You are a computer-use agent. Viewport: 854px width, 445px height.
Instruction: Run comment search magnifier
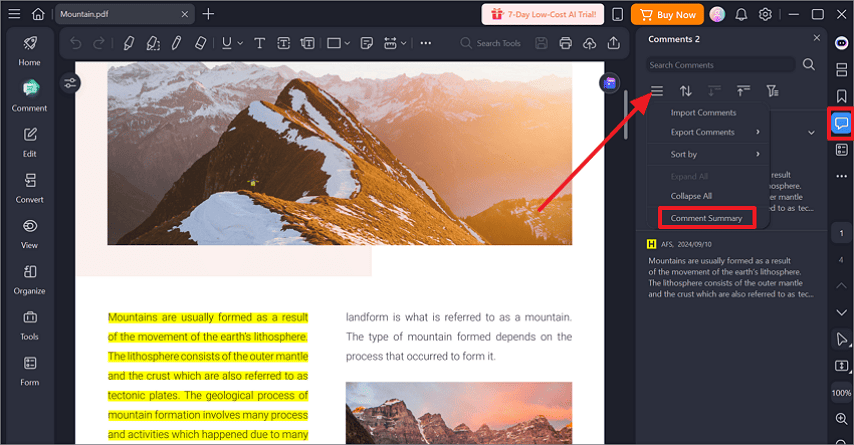point(809,65)
